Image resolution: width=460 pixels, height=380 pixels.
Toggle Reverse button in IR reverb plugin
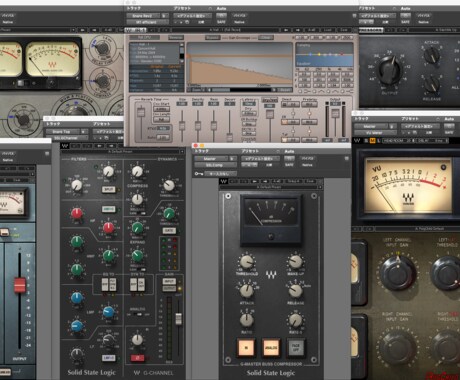(176, 37)
